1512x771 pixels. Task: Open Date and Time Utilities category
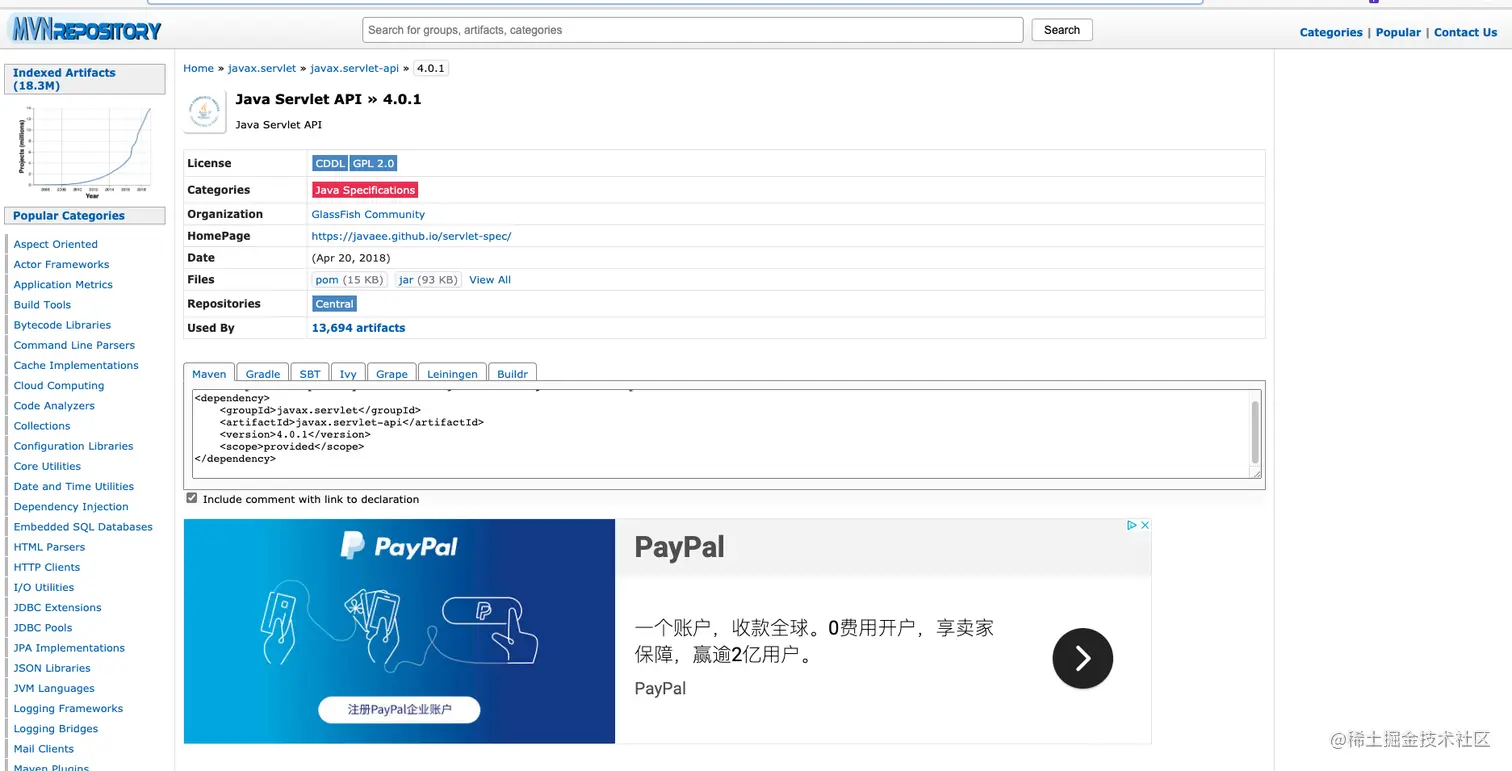pos(74,486)
